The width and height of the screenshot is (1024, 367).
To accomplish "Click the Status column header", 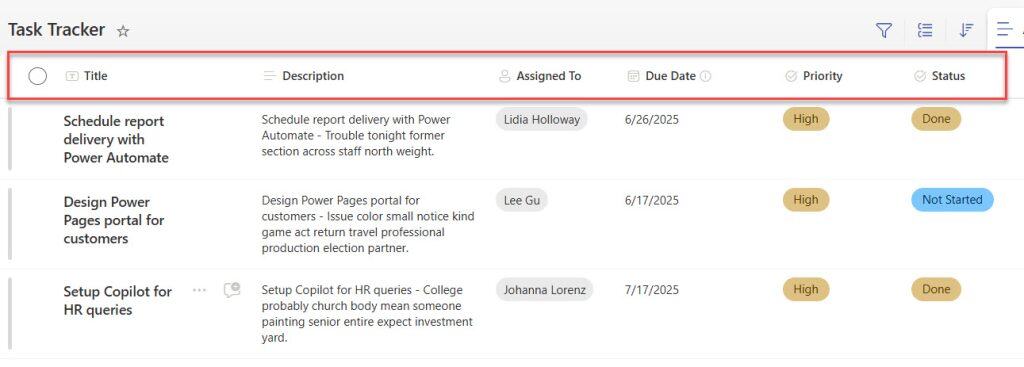I will pos(940,76).
